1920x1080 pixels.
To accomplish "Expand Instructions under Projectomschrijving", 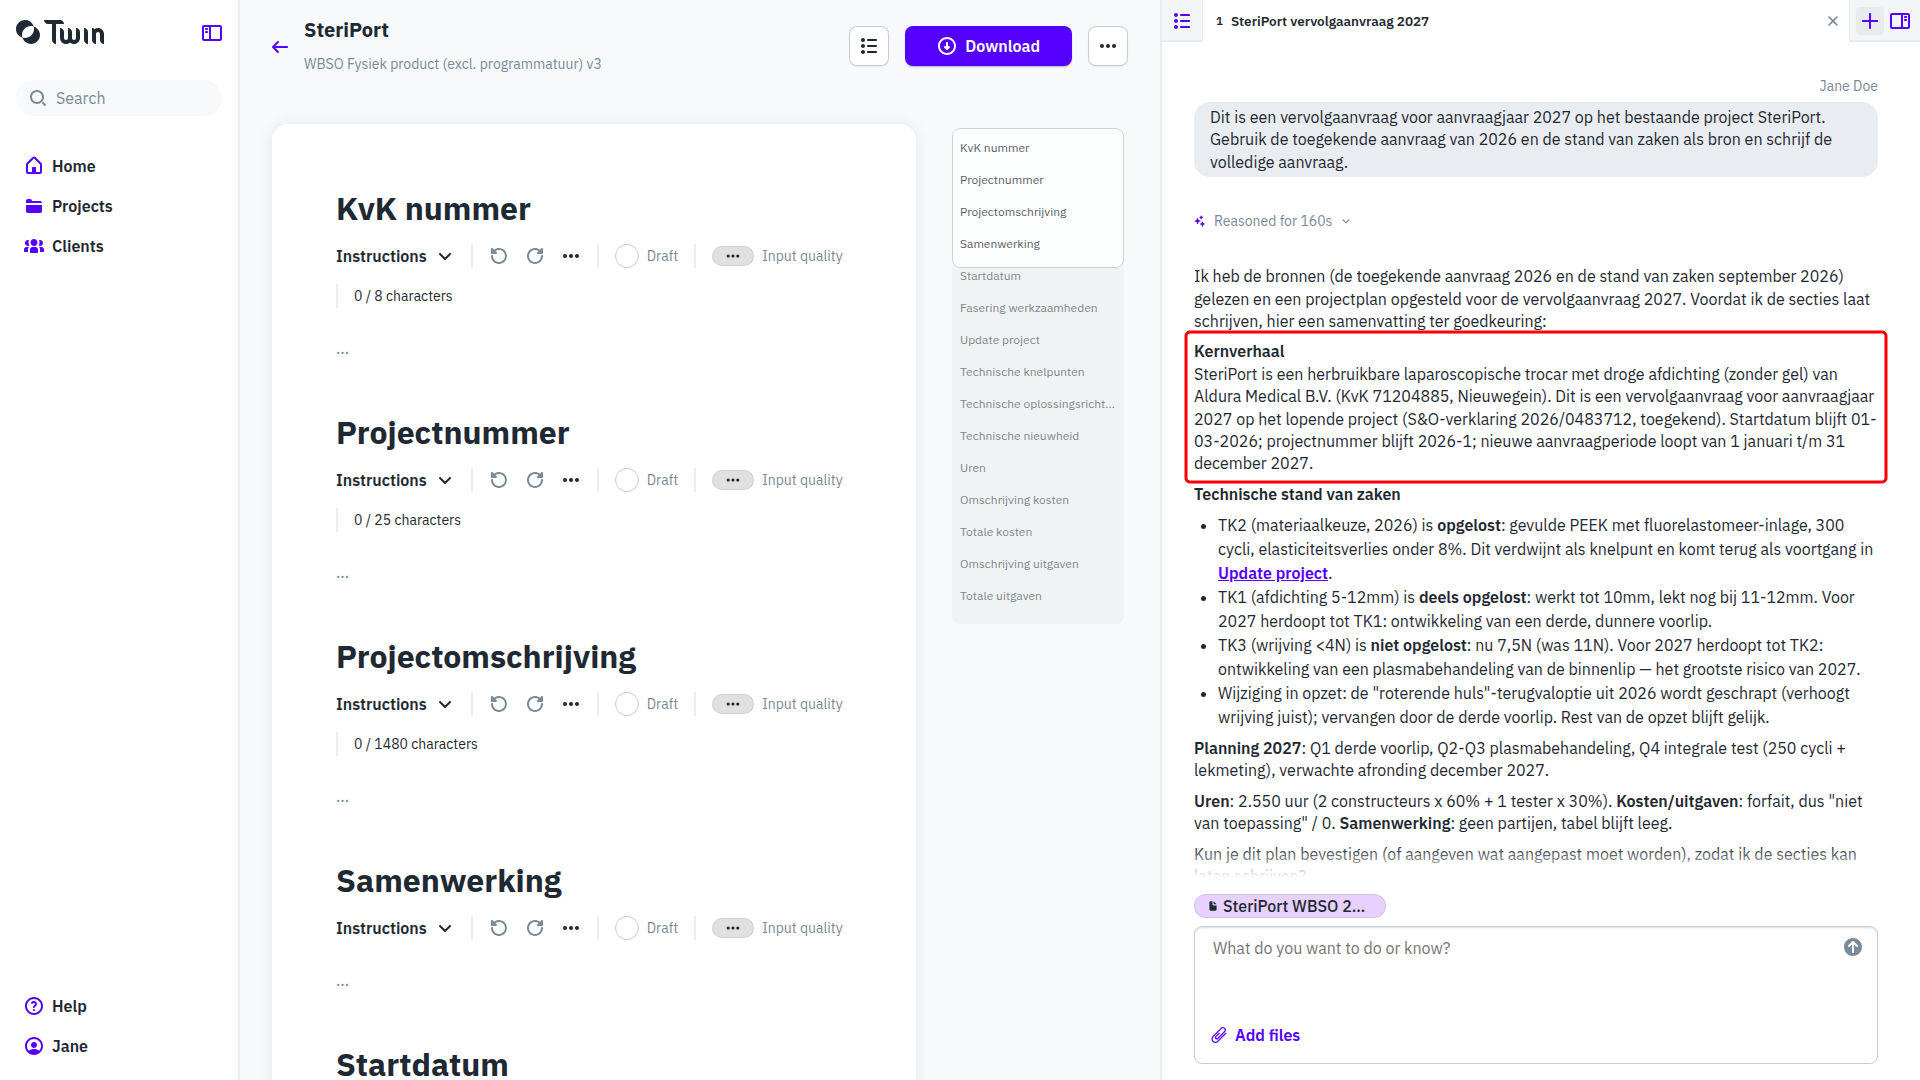I will click(394, 704).
